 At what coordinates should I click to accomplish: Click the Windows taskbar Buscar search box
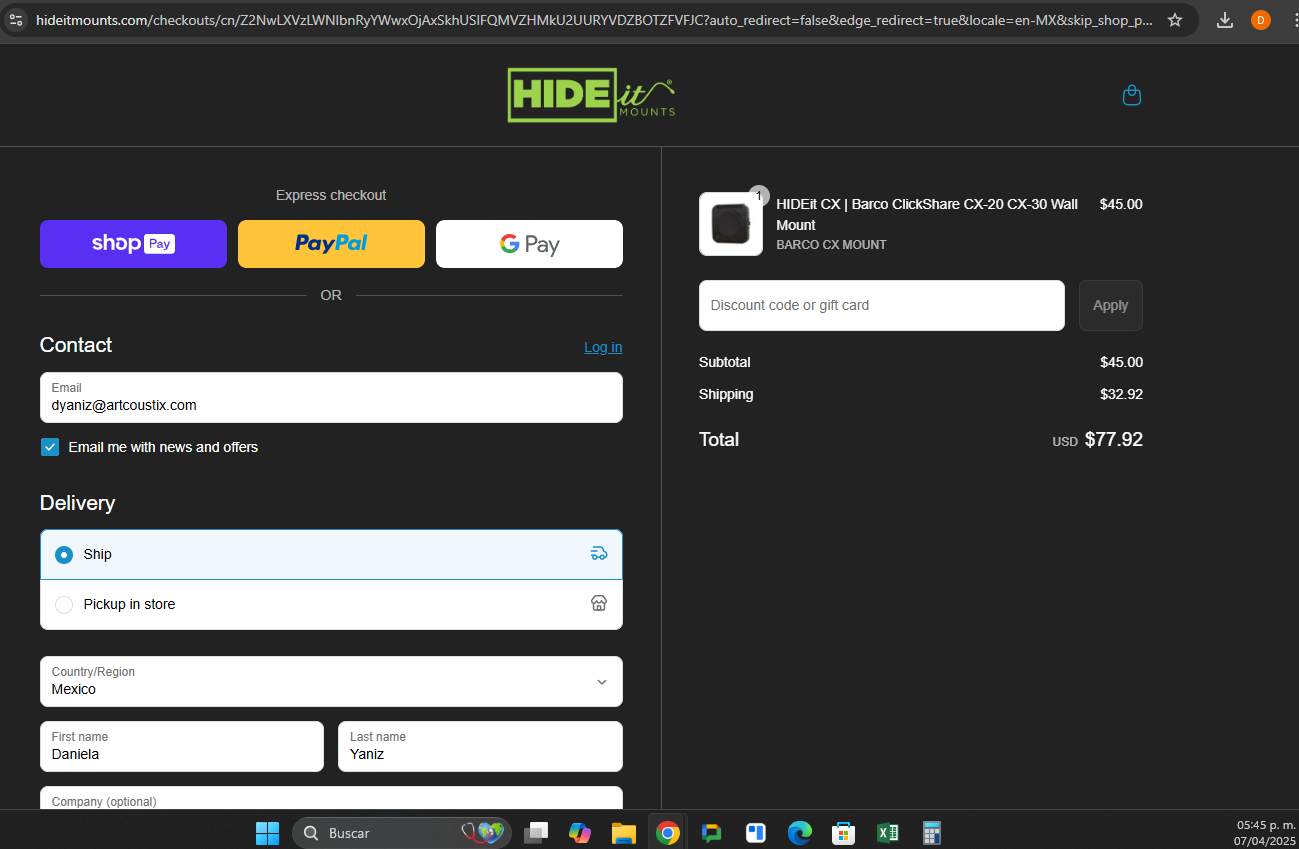[401, 833]
